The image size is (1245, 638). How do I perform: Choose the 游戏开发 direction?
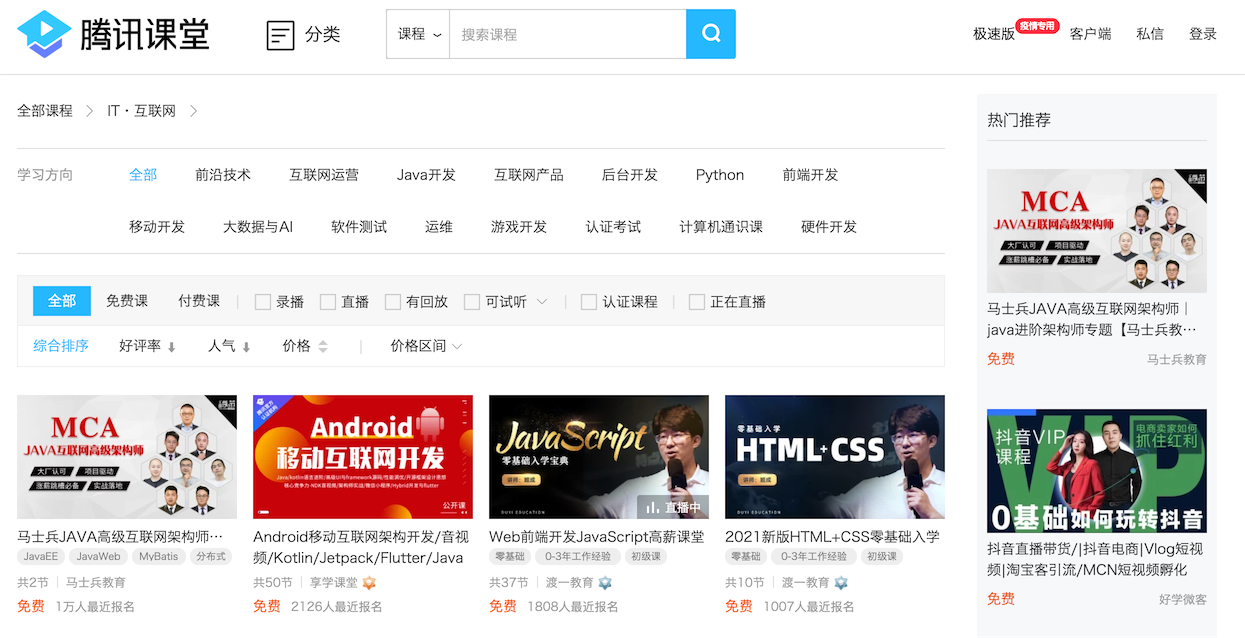[x=519, y=227]
